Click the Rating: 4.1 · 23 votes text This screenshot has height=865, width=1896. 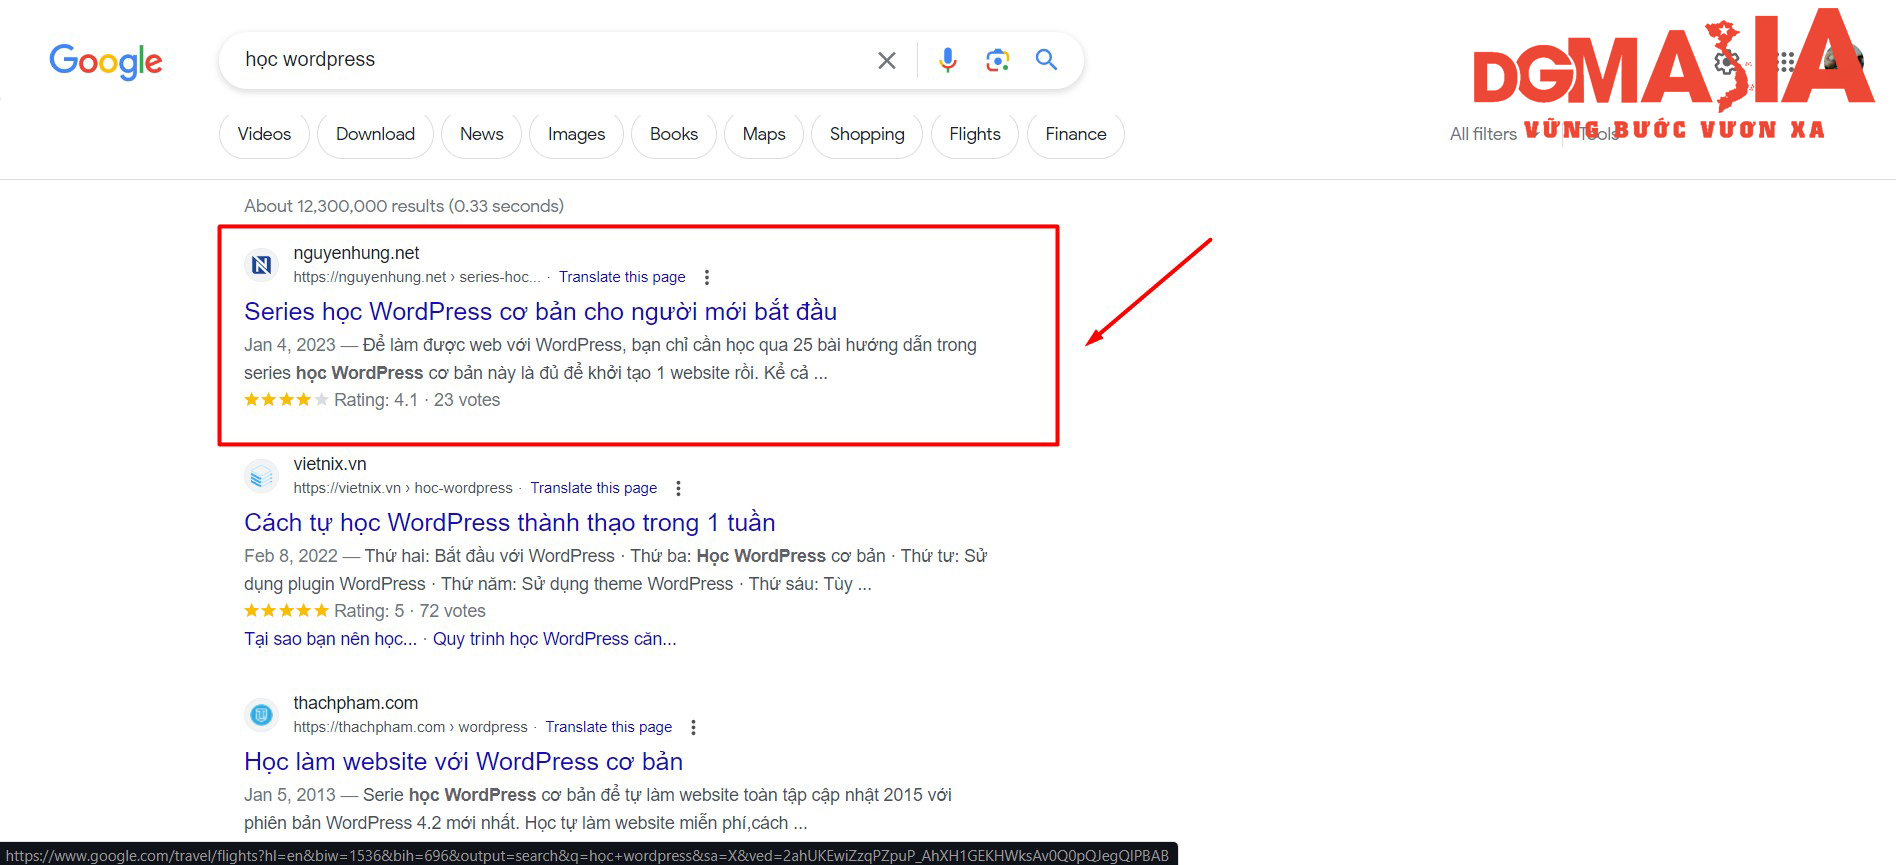417,400
